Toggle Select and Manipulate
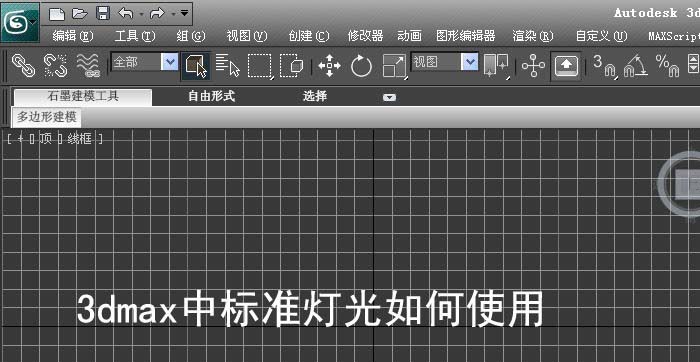 [533, 66]
